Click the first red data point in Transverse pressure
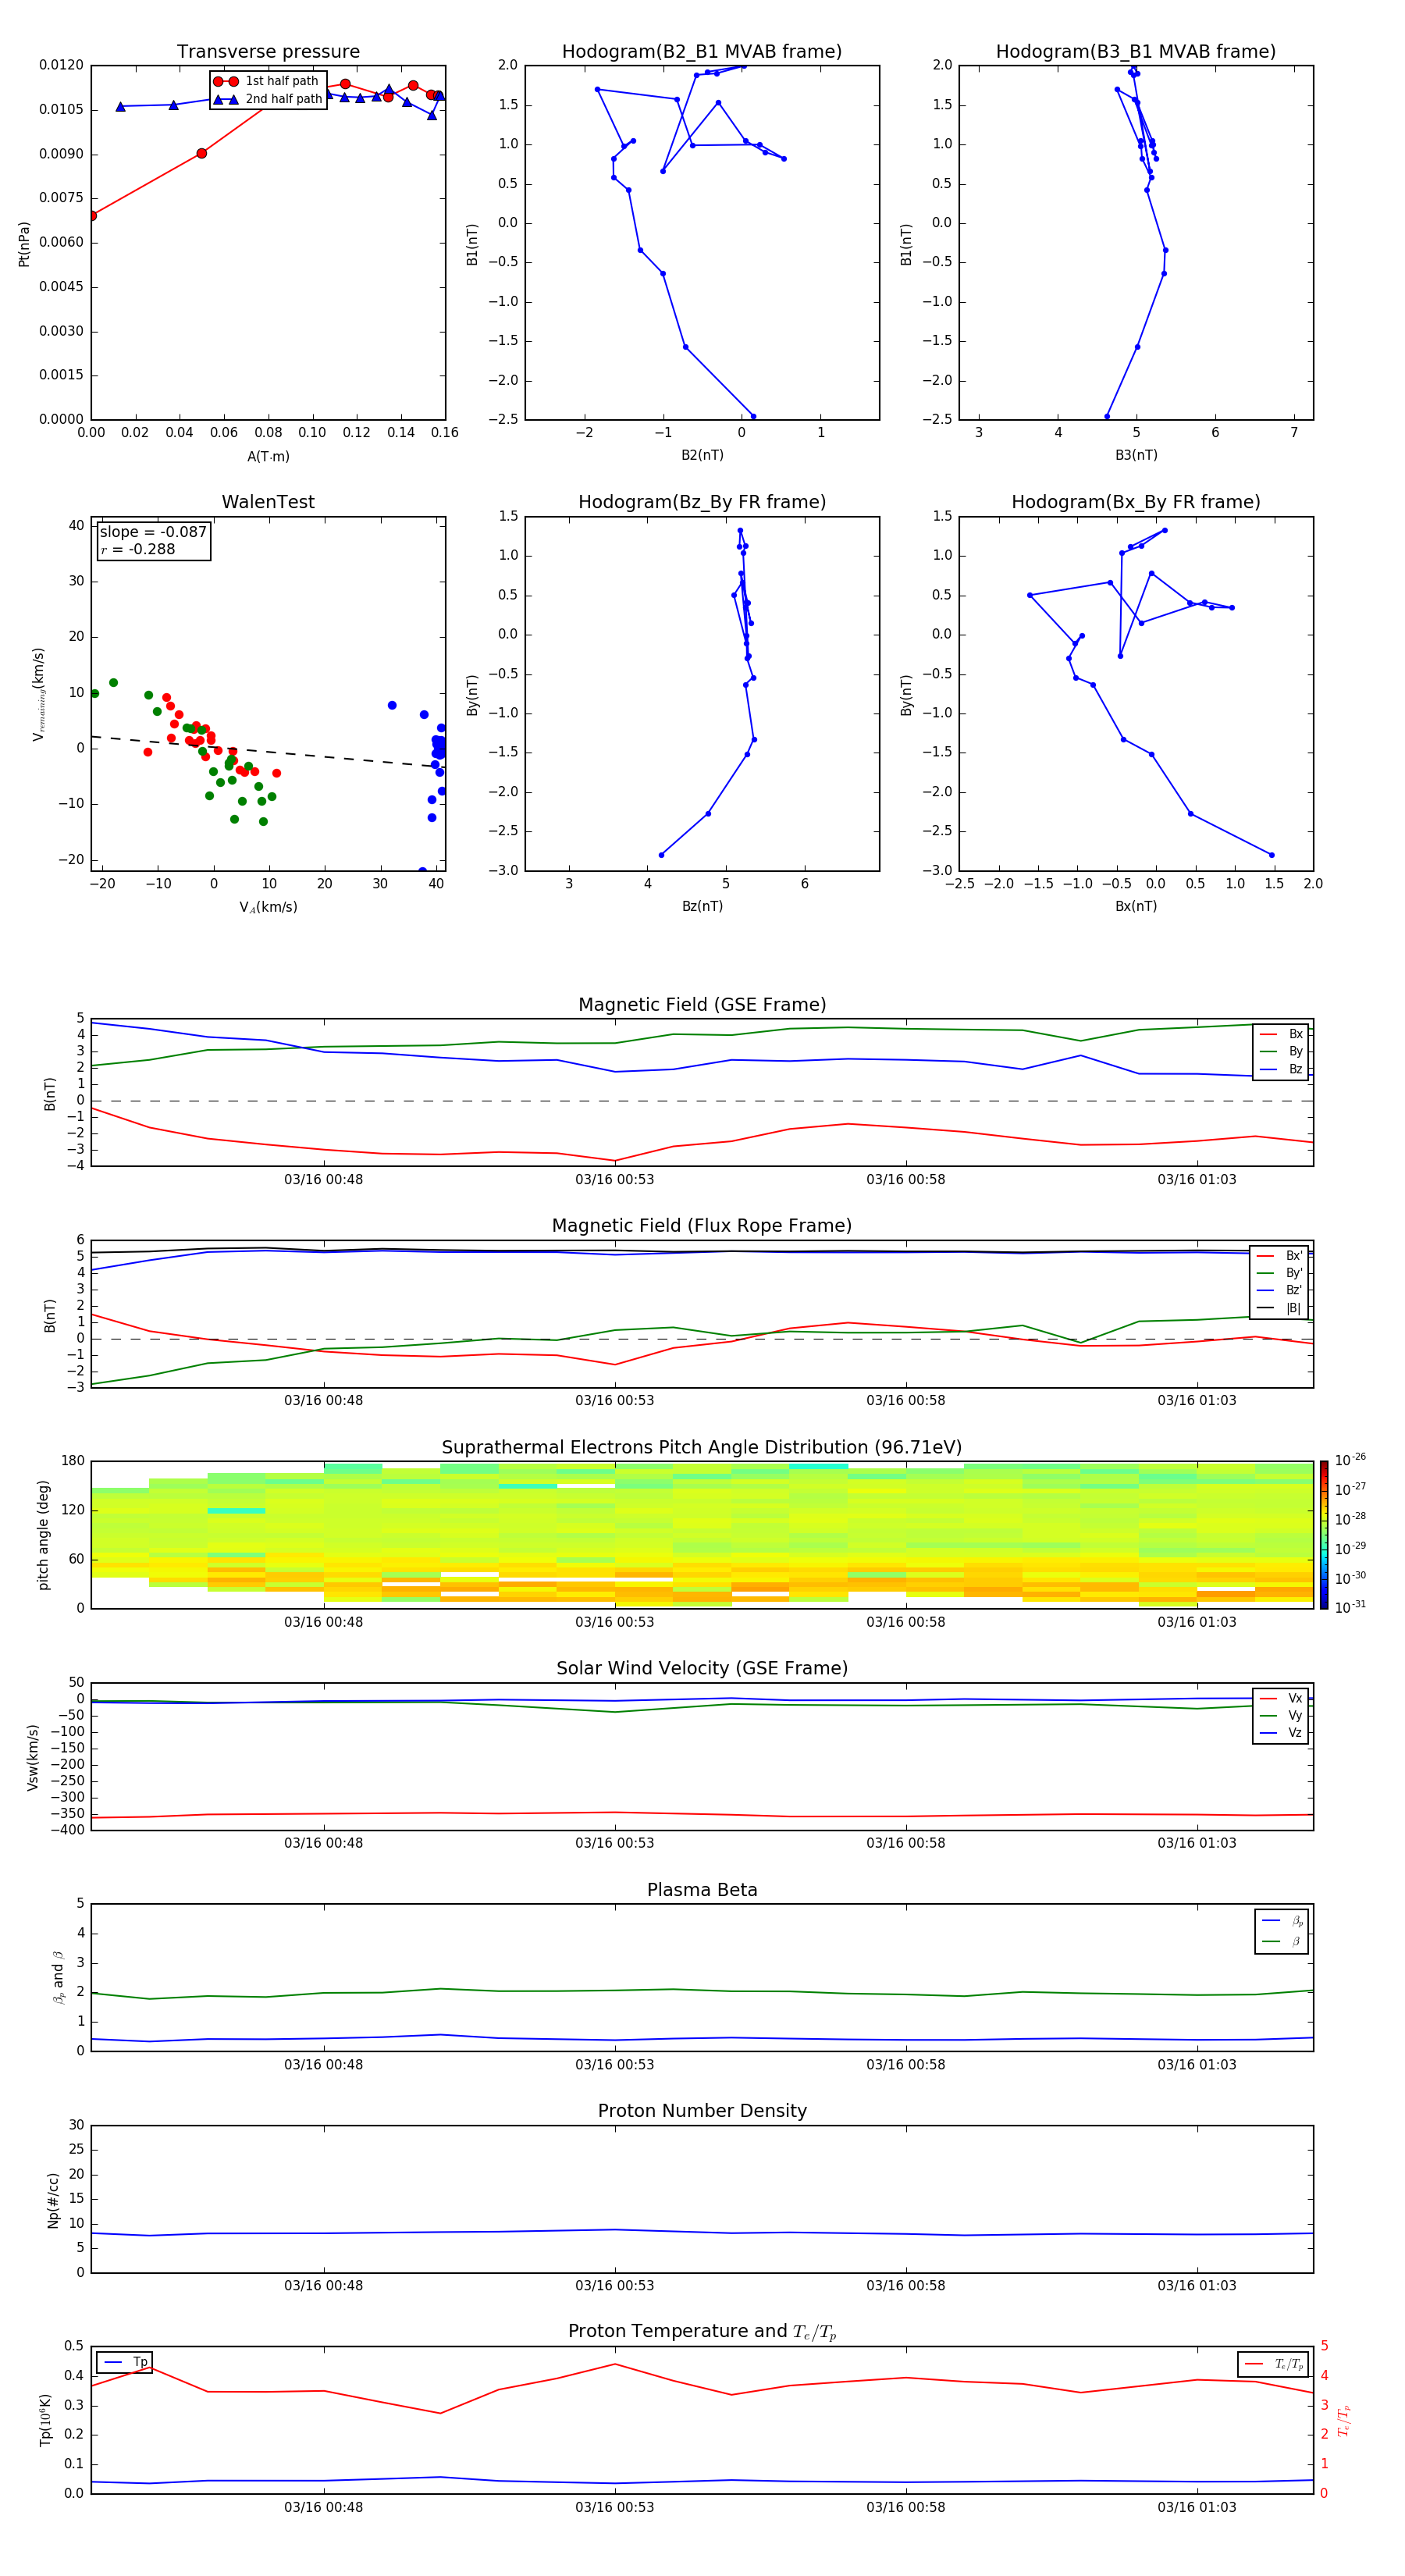This screenshot has height=2576, width=1405. [92, 216]
